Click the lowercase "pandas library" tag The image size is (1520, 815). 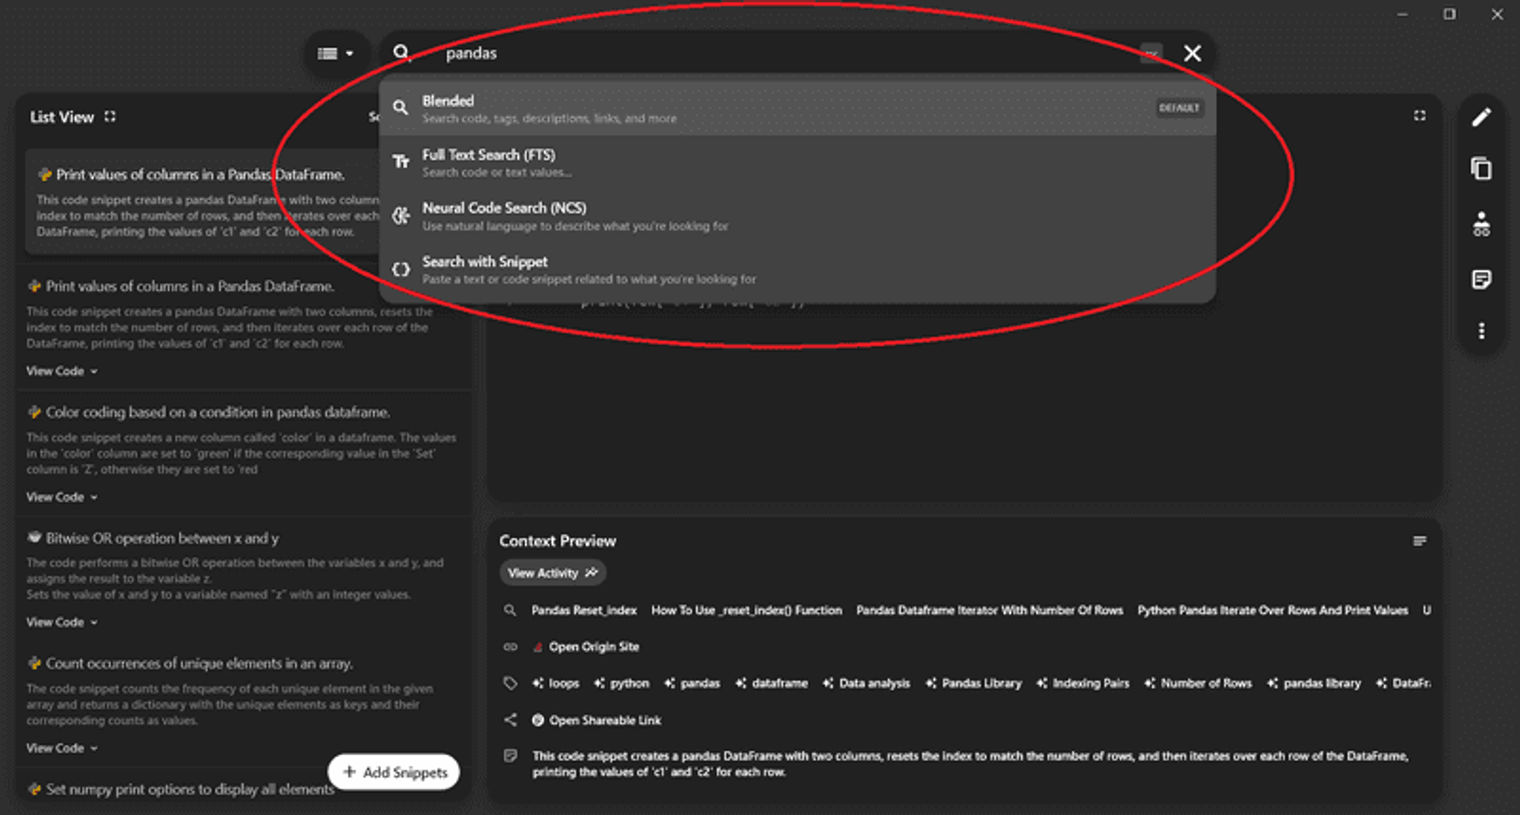1314,683
